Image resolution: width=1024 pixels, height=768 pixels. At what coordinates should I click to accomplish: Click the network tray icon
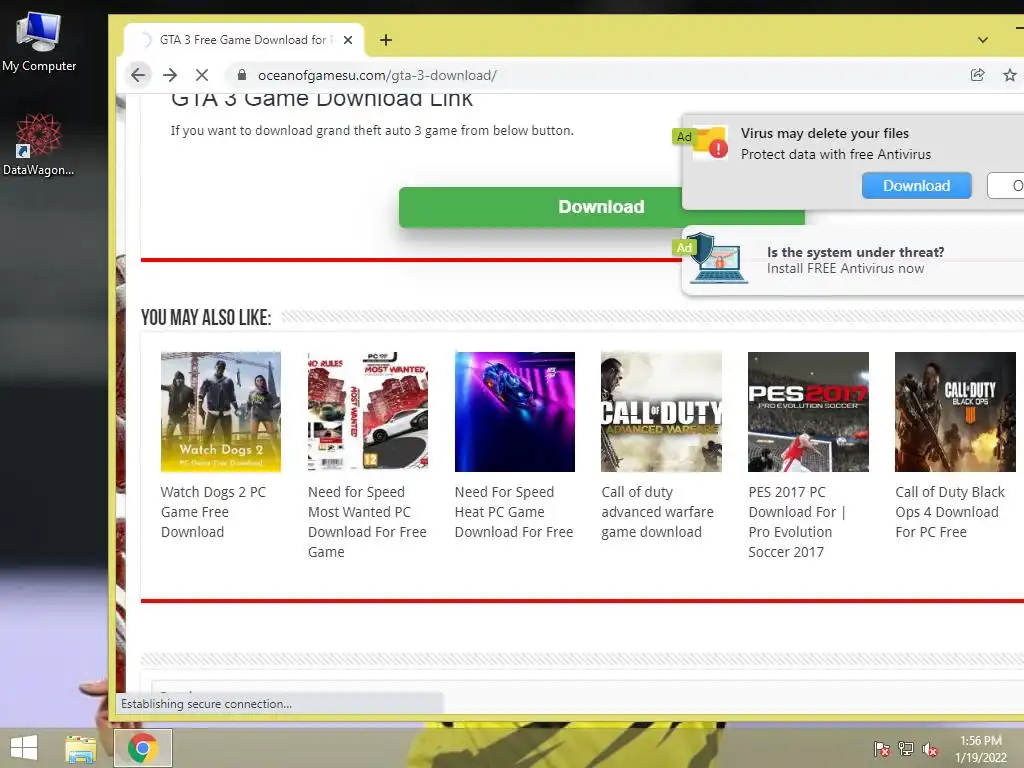point(906,749)
